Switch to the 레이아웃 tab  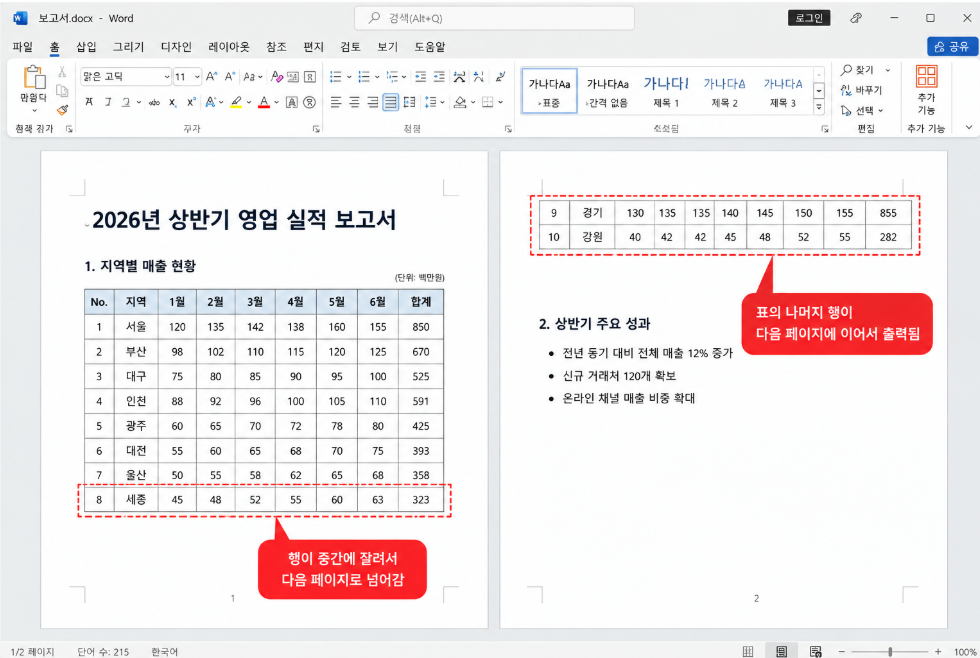point(229,47)
